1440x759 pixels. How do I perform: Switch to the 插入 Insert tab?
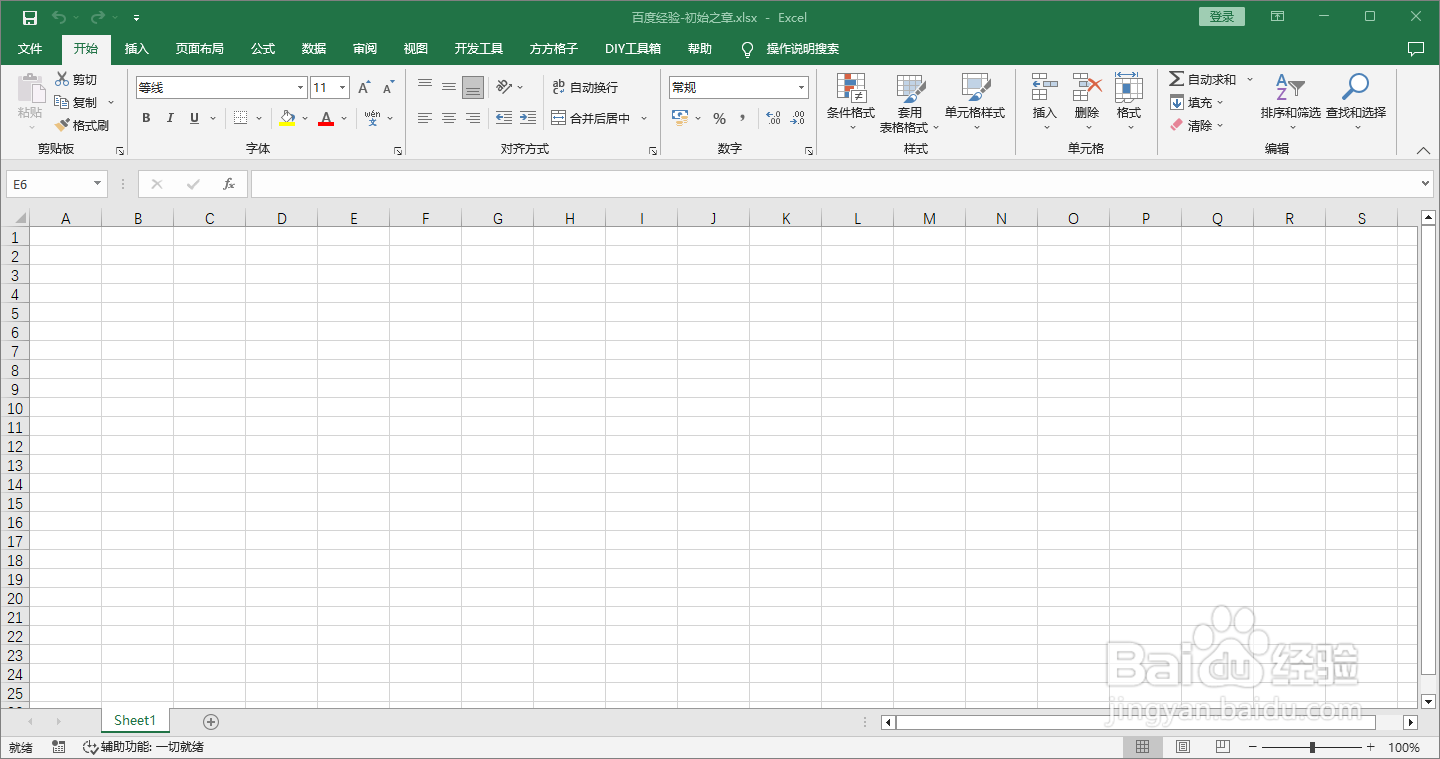coord(136,48)
